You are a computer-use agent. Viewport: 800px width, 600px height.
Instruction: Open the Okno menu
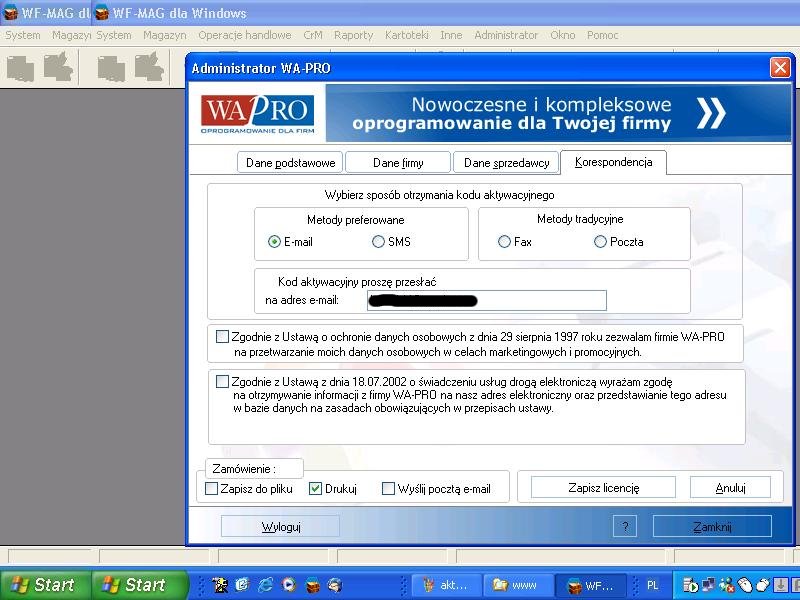(x=562, y=35)
